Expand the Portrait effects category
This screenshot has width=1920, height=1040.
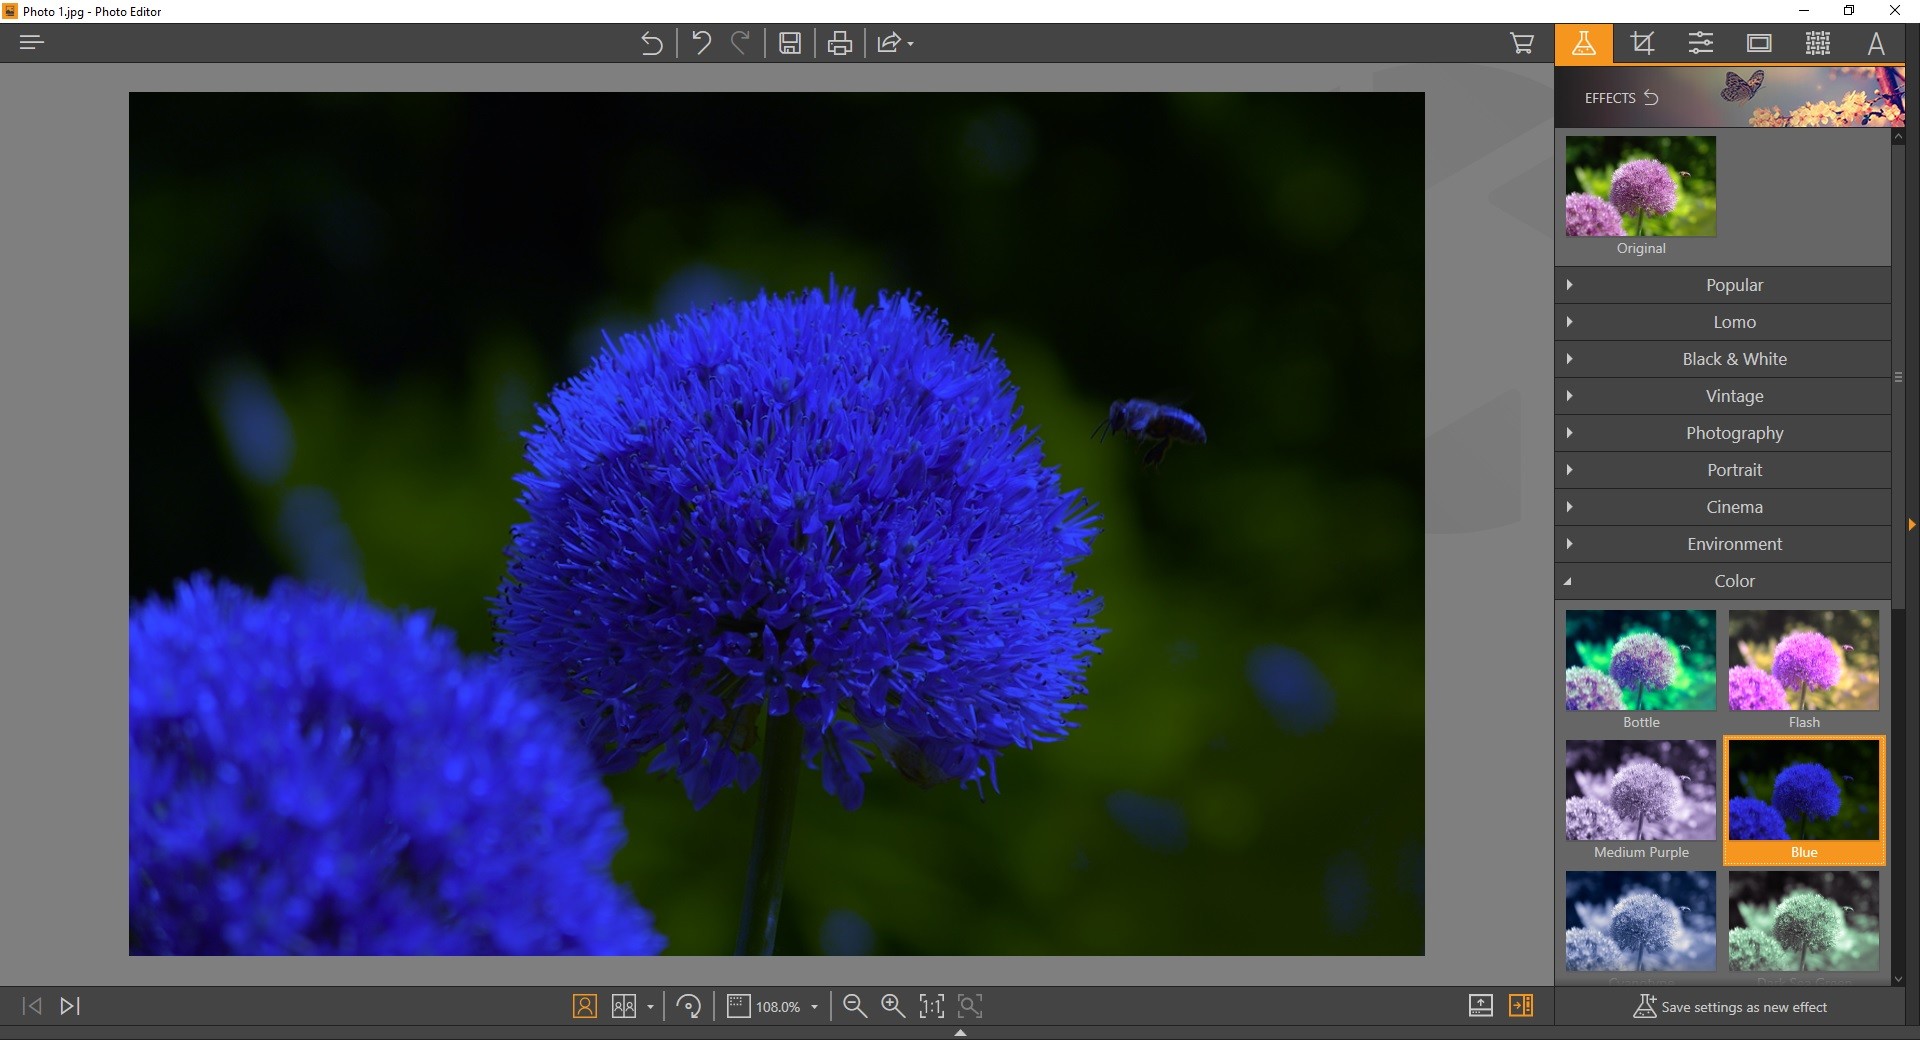(1723, 470)
